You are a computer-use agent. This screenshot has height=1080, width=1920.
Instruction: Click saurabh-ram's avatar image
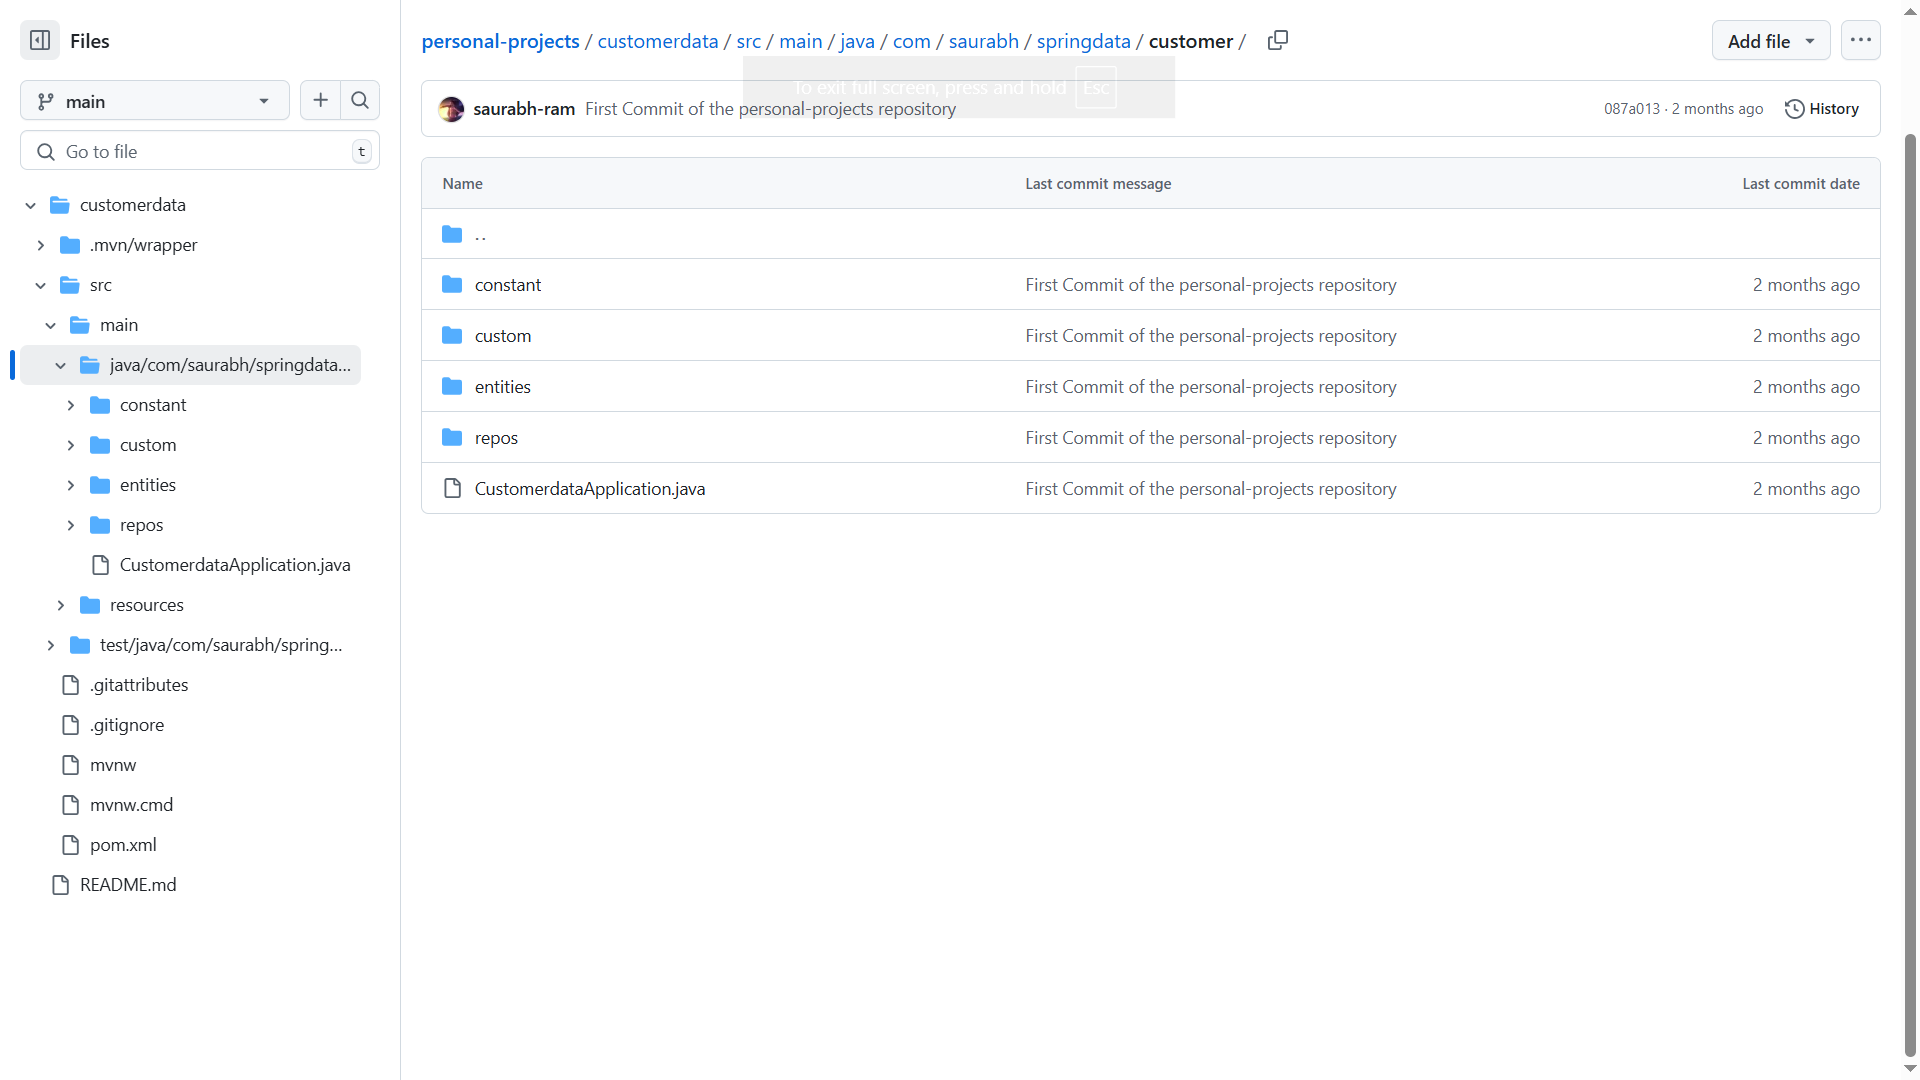(451, 109)
